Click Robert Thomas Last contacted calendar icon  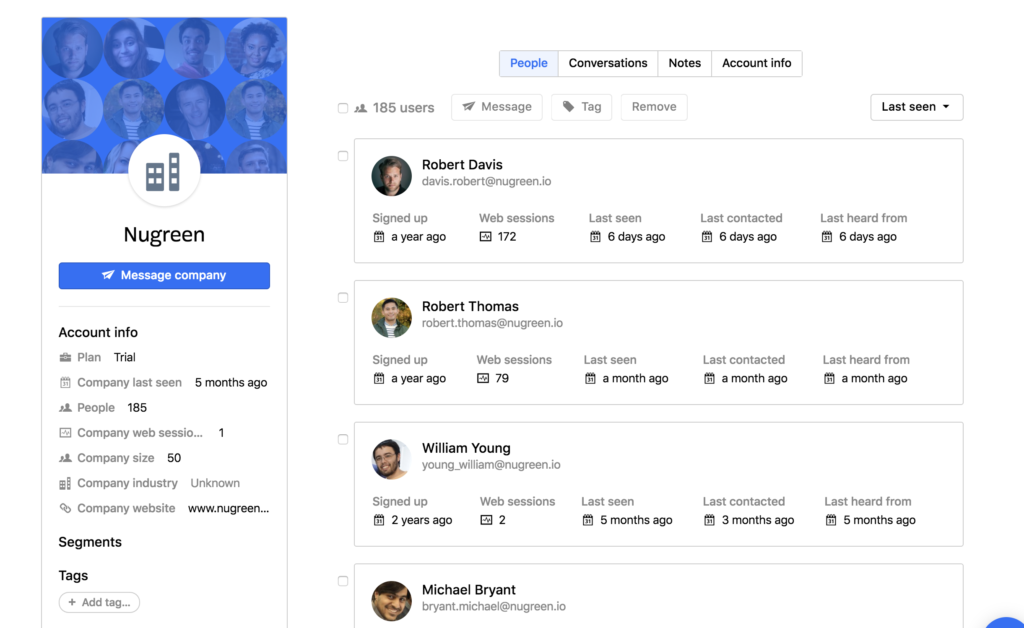[x=709, y=379]
